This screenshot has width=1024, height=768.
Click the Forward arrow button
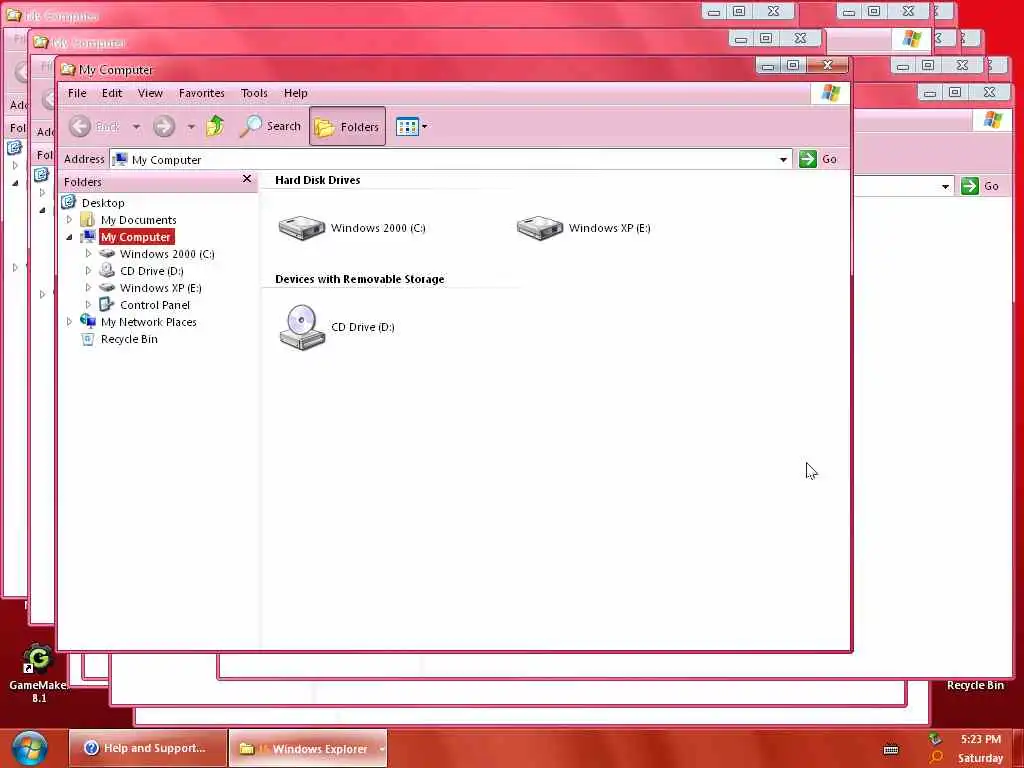coord(164,126)
